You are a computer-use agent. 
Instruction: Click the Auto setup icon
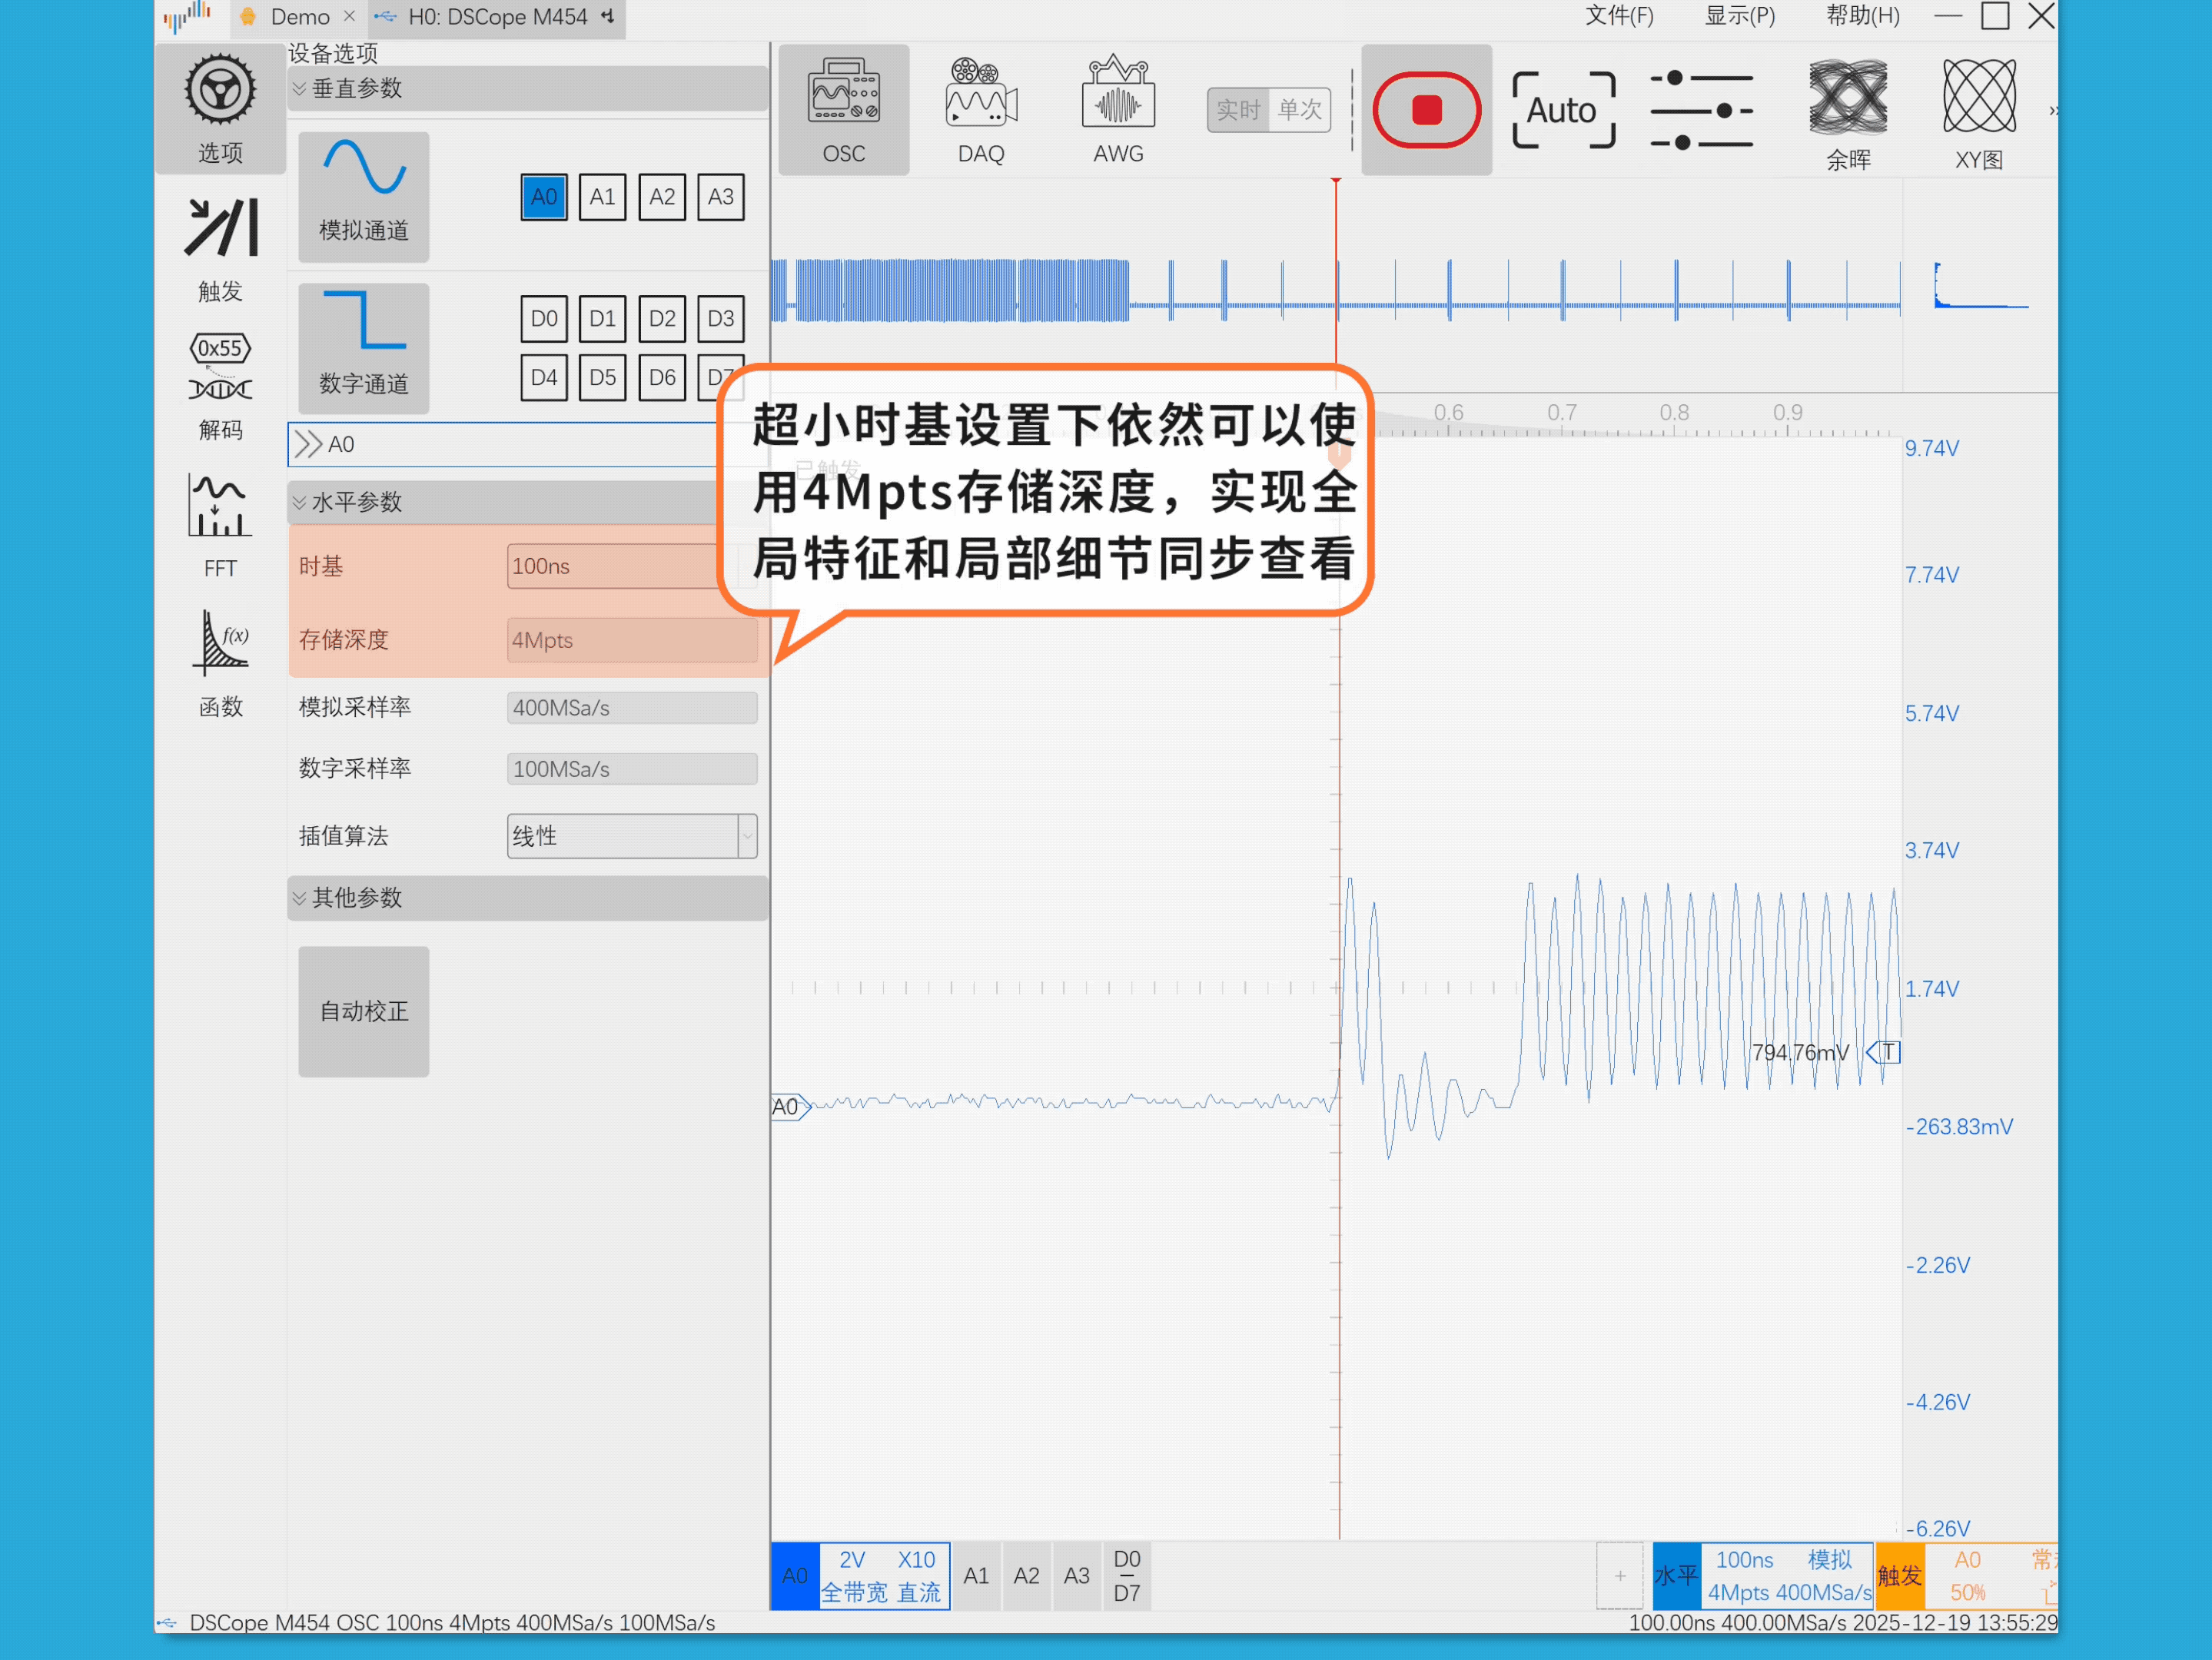tap(1563, 110)
